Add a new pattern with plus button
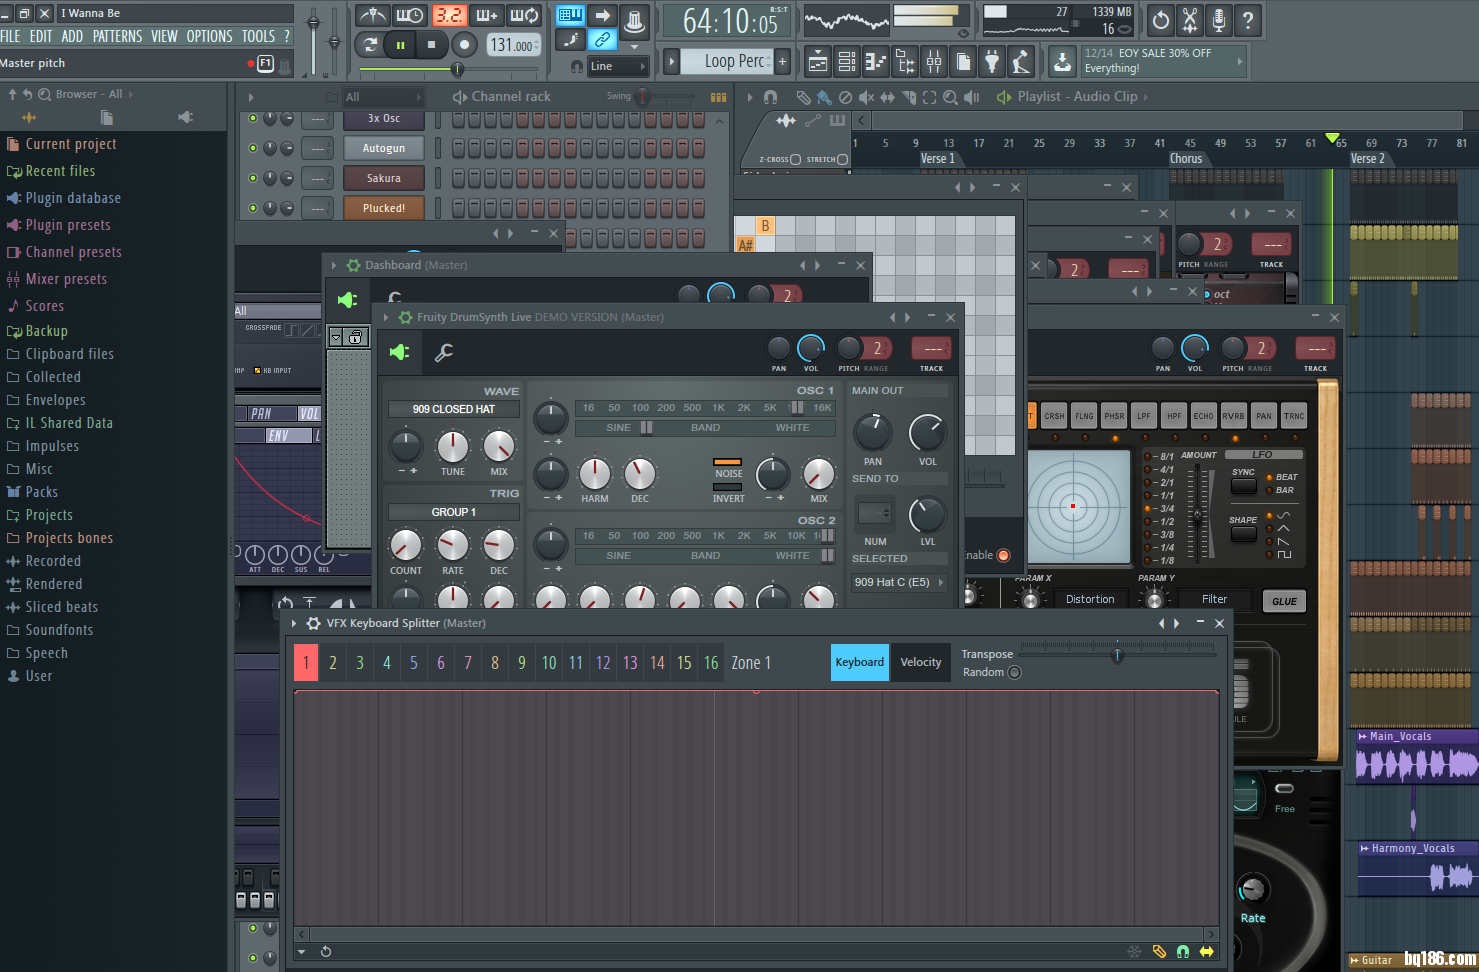The width and height of the screenshot is (1479, 972). (x=782, y=61)
